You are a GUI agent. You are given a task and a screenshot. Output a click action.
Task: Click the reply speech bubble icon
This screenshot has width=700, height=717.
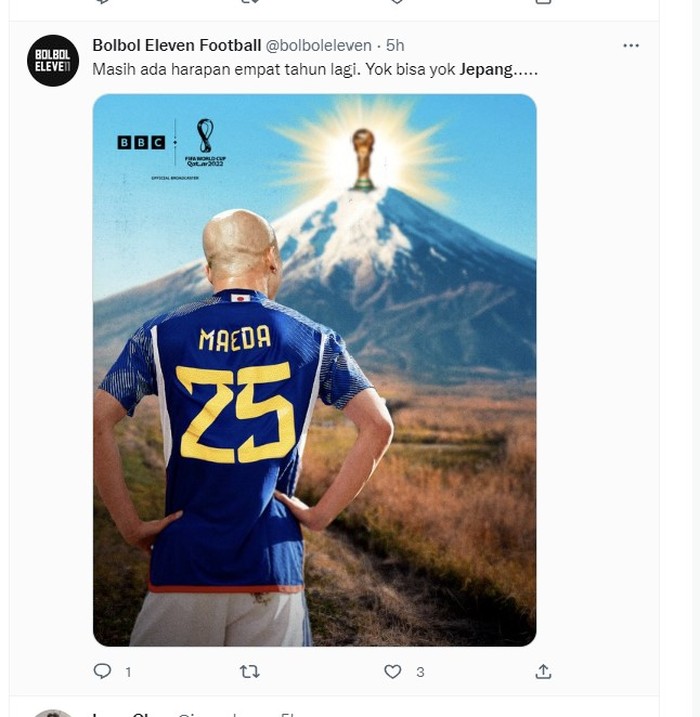(102, 671)
